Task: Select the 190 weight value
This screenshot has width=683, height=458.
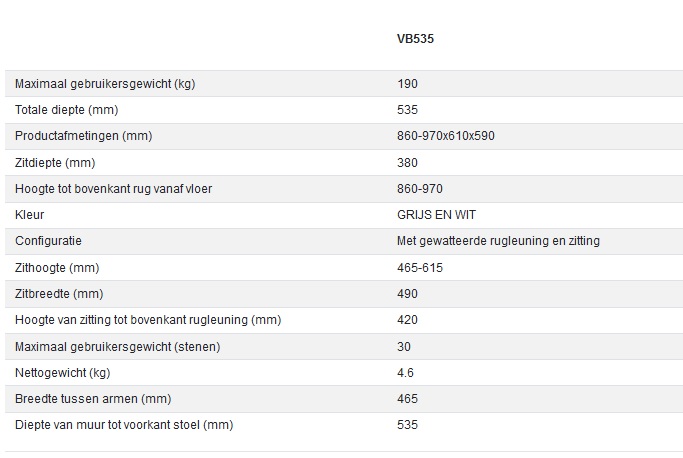Action: pos(407,84)
